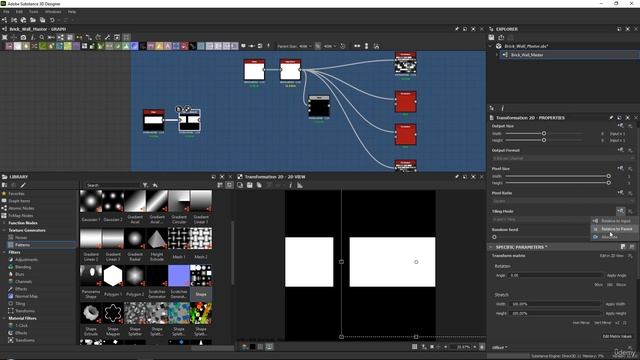
Task: Select the Shape node beside Transformation node
Action: tap(154, 120)
